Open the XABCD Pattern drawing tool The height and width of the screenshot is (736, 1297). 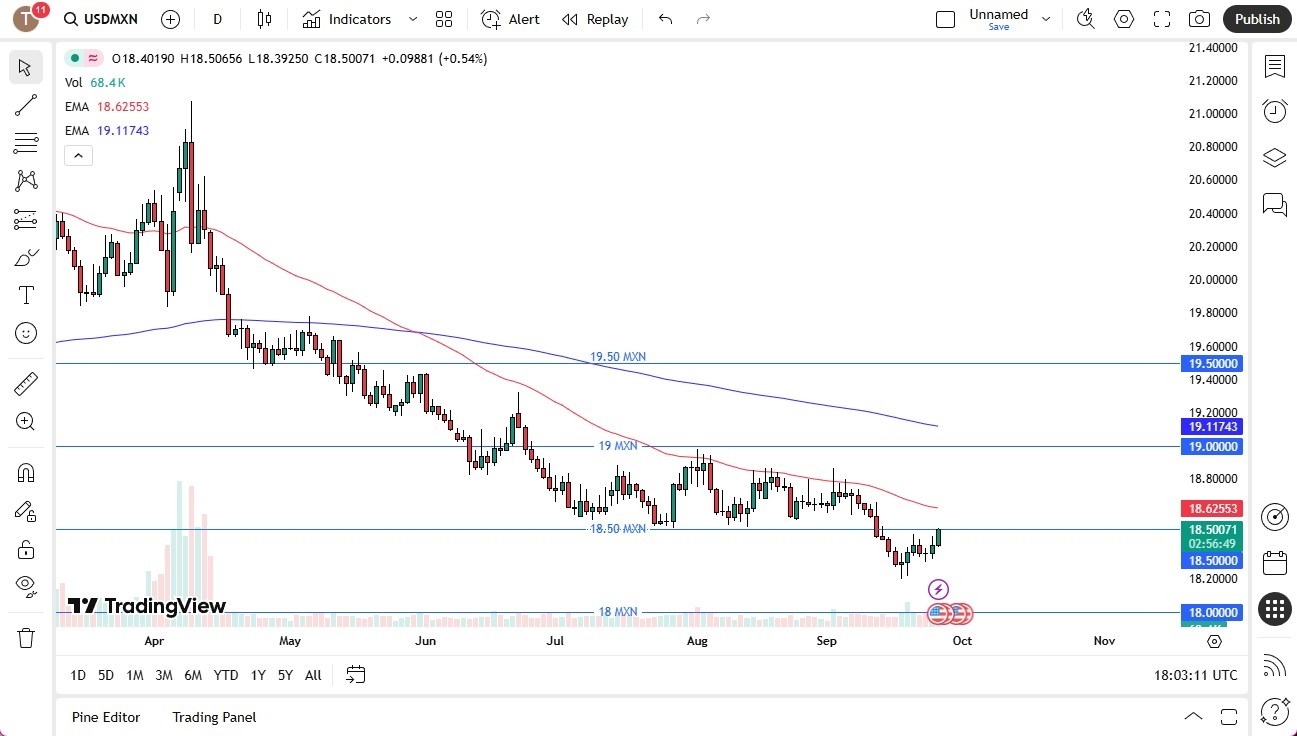click(26, 181)
